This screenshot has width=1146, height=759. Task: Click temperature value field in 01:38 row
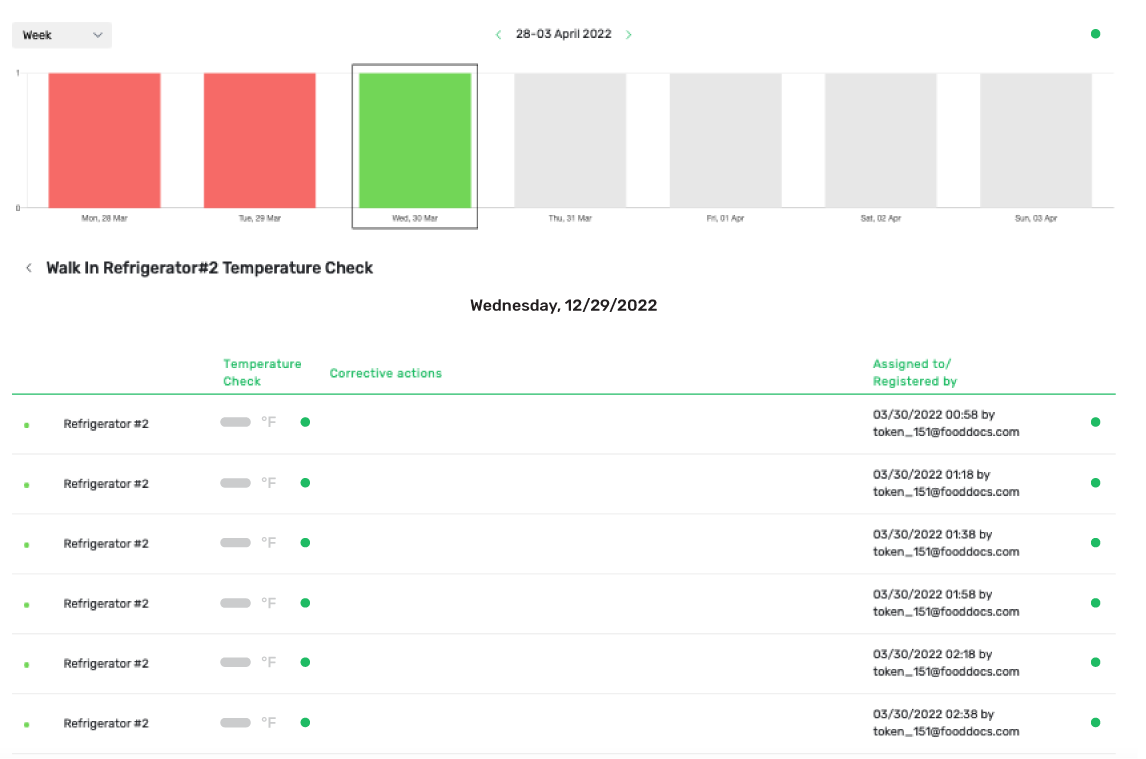coord(235,543)
